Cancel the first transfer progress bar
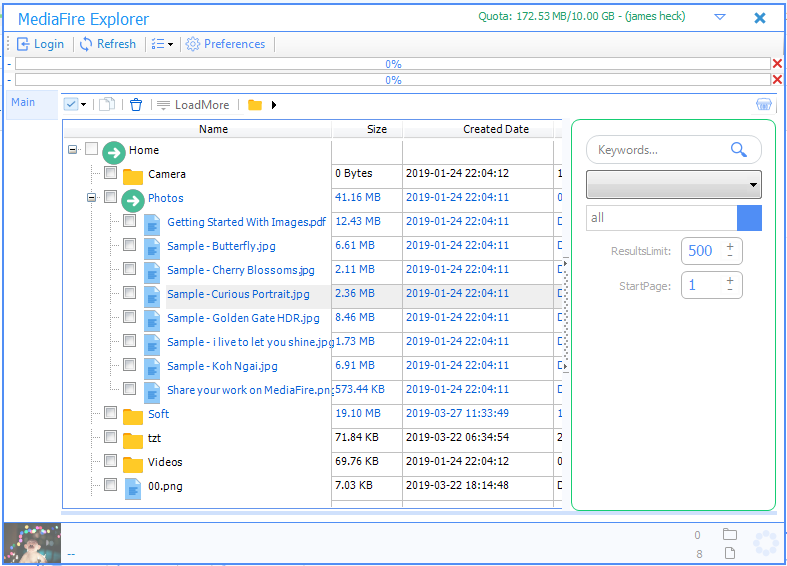Viewport: 787px width, 566px height. tap(777, 64)
